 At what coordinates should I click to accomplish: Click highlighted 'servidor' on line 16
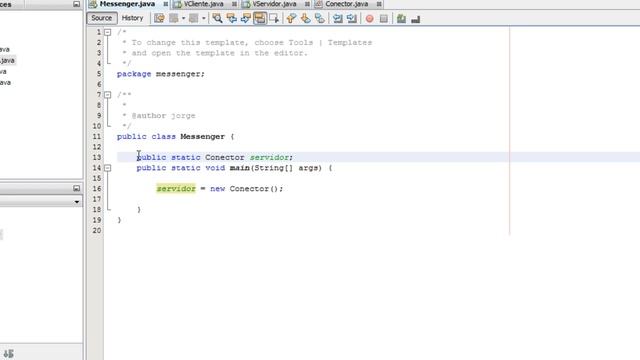coord(176,189)
